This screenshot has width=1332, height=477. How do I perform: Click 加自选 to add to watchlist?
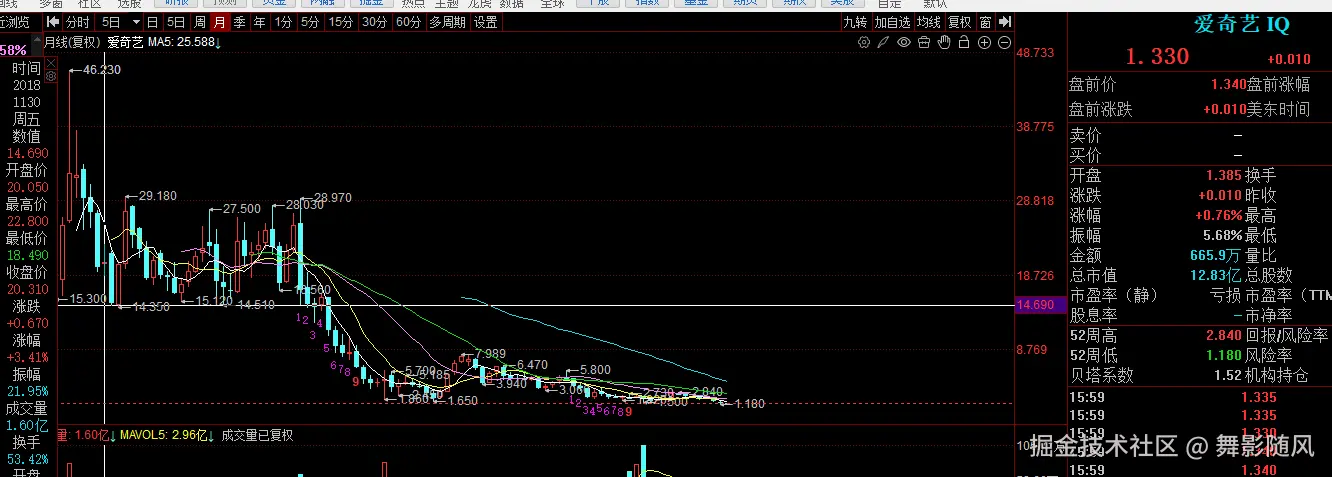click(892, 21)
